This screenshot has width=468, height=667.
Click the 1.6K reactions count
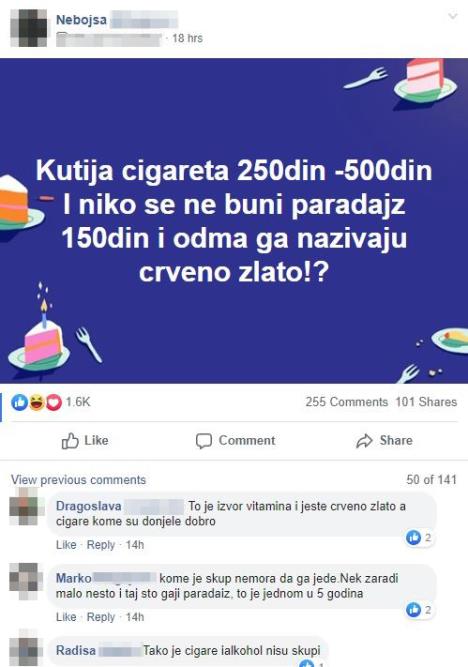[78, 402]
